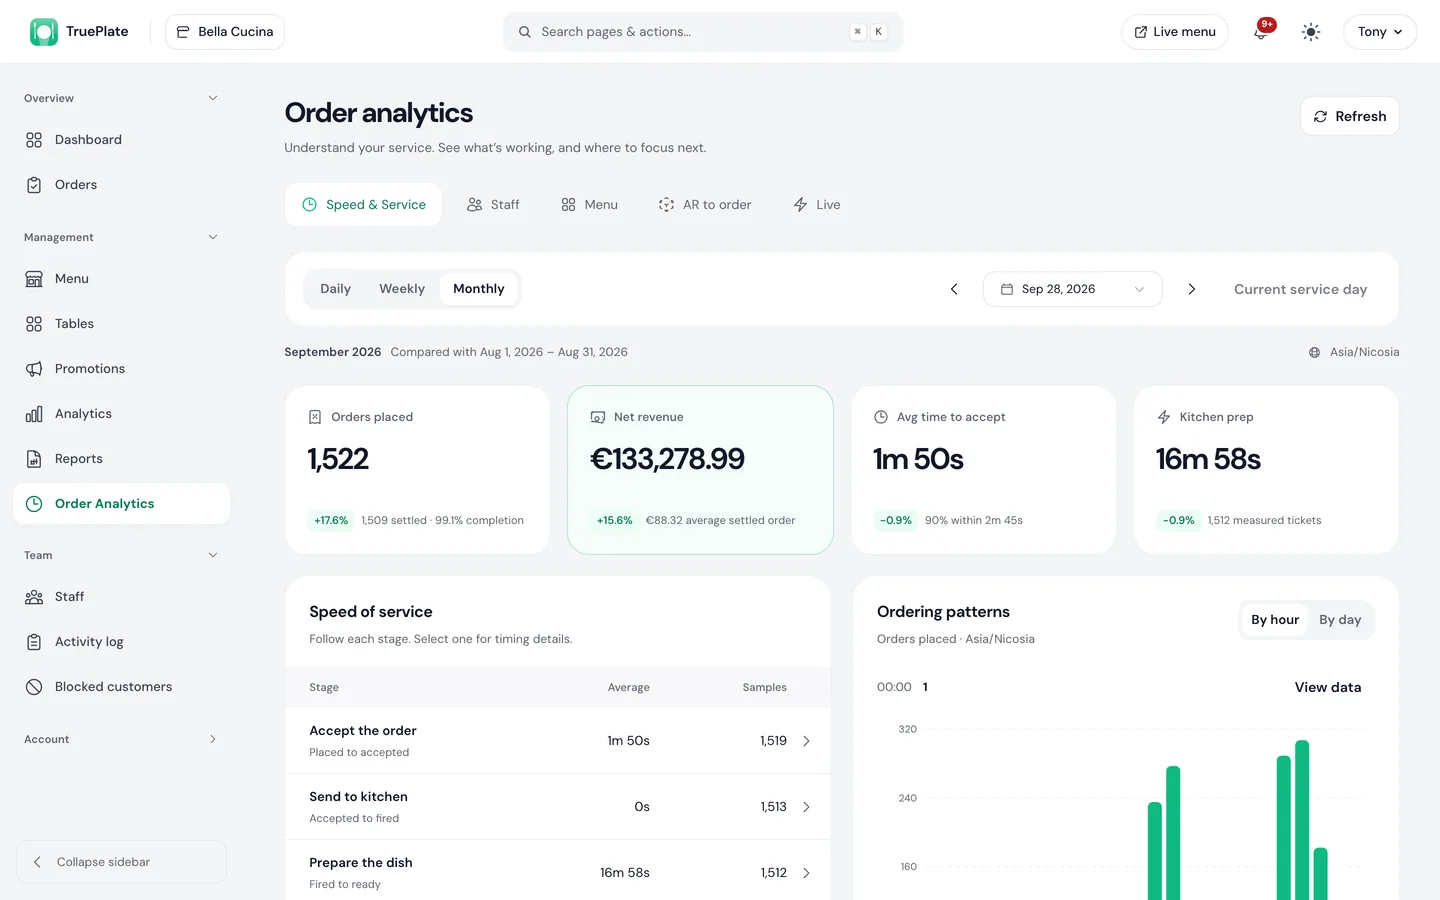1440x900 pixels.
Task: Click View data link
Action: click(x=1328, y=687)
